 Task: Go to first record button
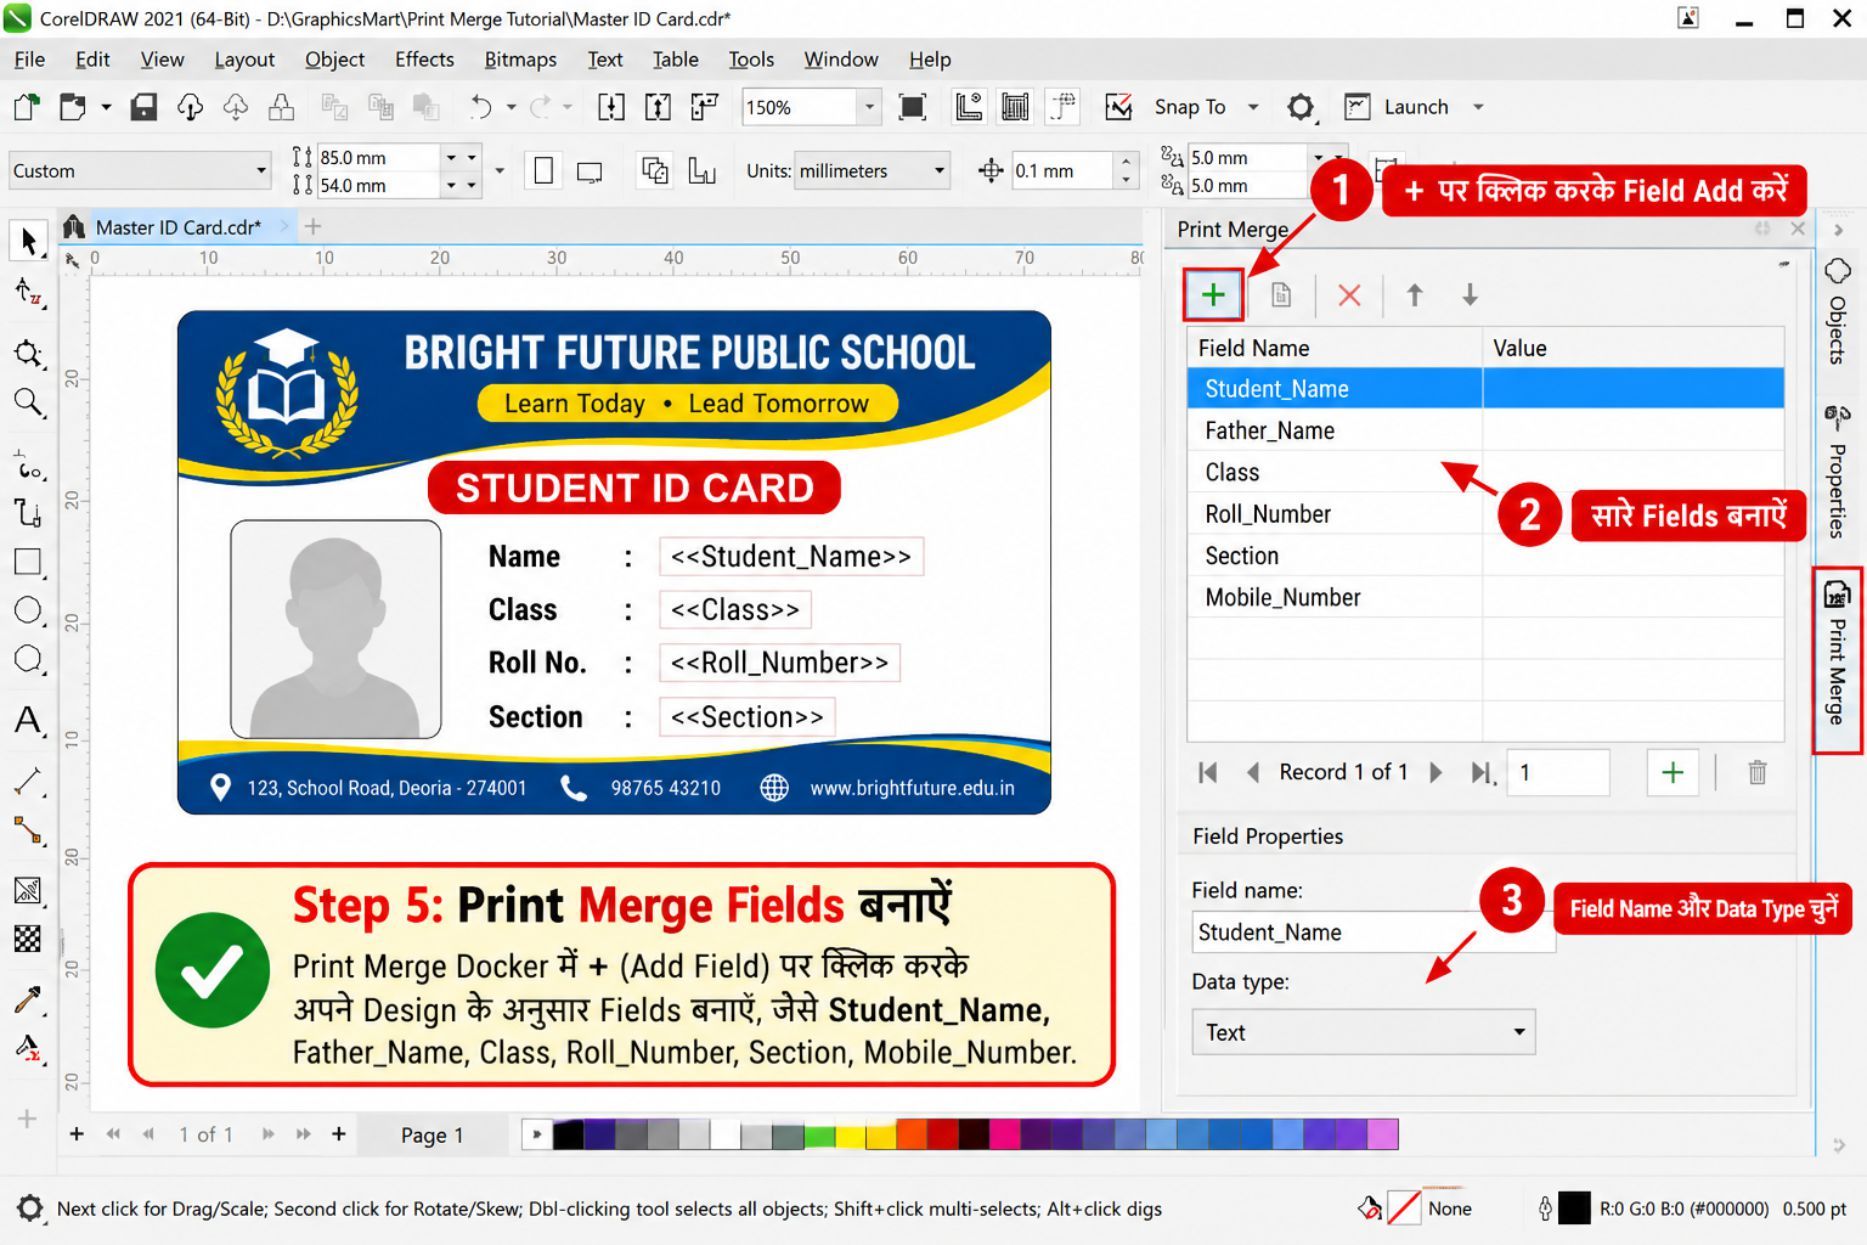click(1208, 772)
